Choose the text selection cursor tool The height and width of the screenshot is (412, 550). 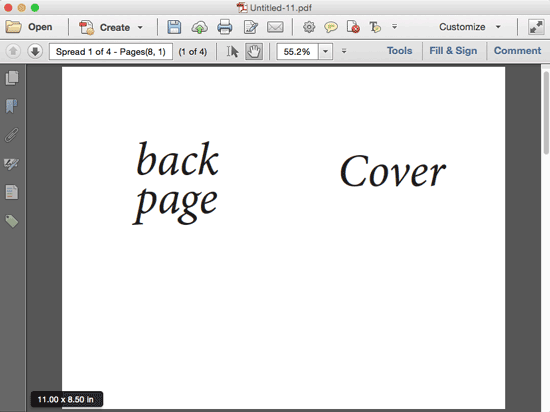232,52
